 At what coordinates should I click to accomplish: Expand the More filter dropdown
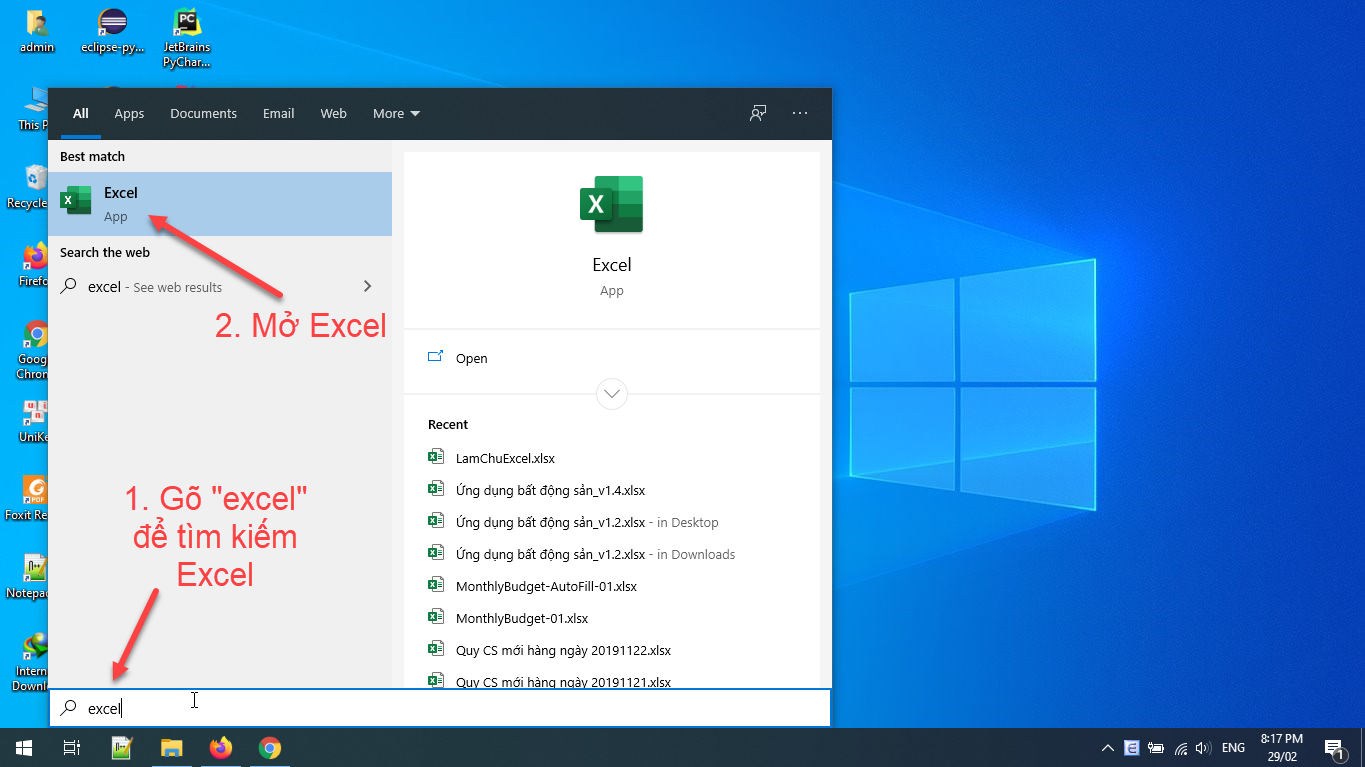[x=396, y=113]
